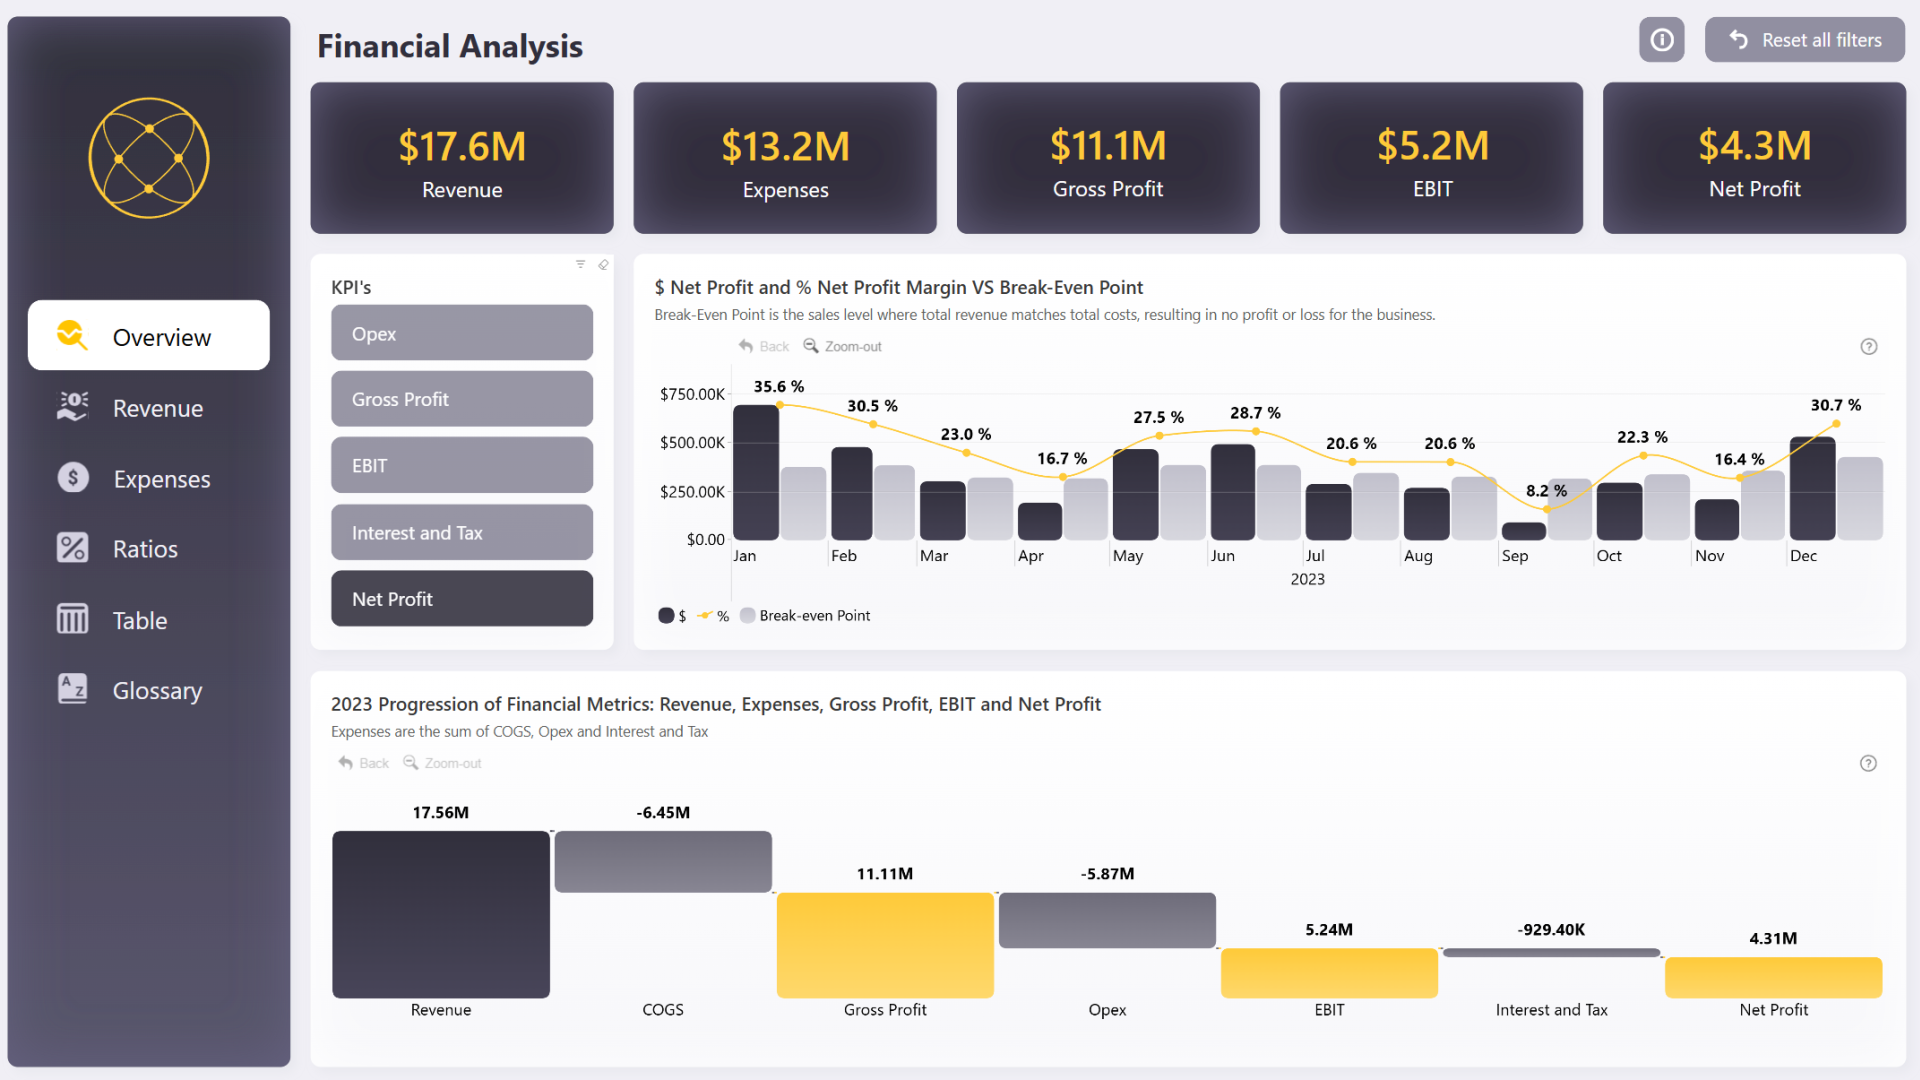Image resolution: width=1920 pixels, height=1080 pixels.
Task: Toggle the Break-even Point legend item
Action: point(805,615)
